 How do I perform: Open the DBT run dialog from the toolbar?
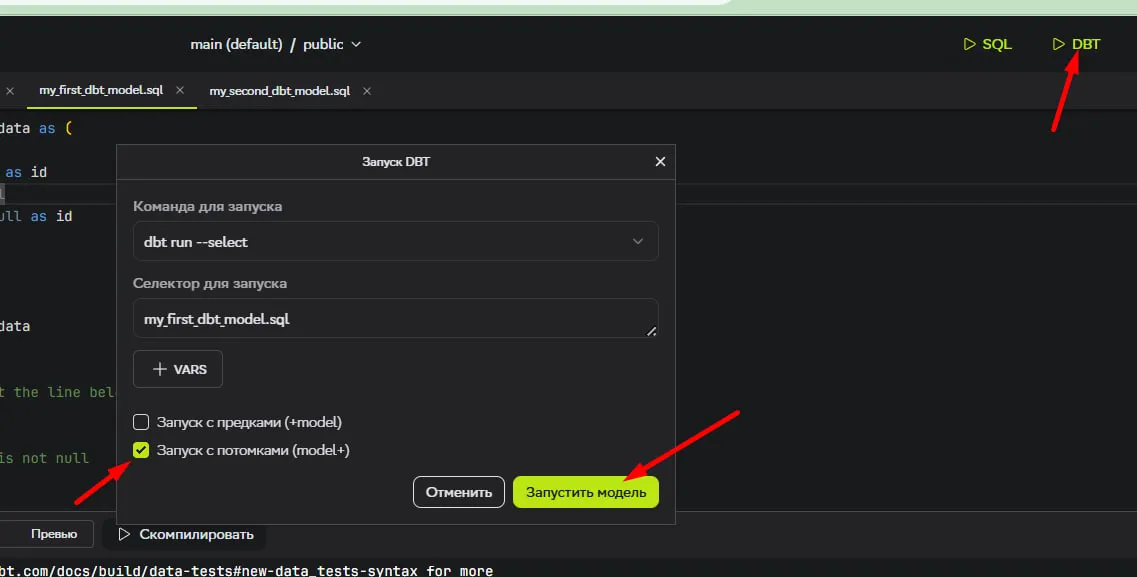click(1076, 44)
